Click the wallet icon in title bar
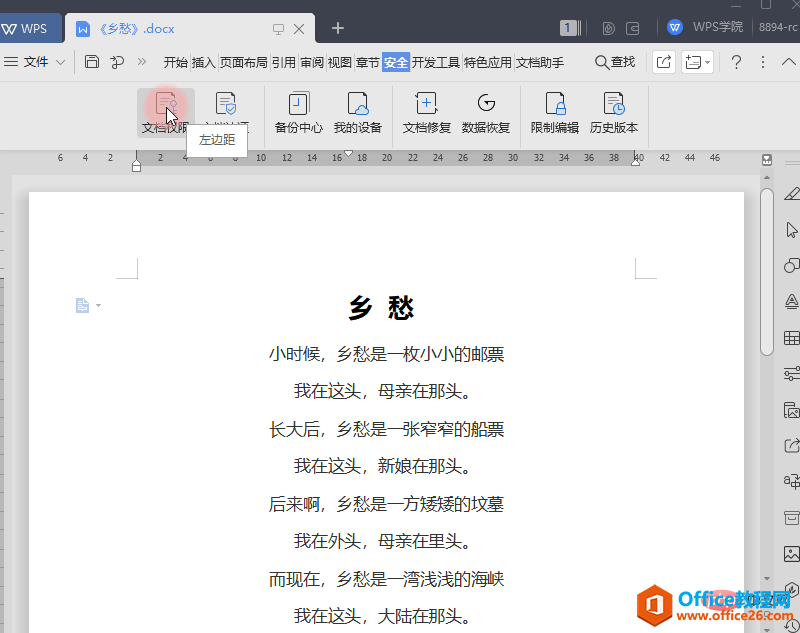Screen dimensions: 800x633 point(633,28)
